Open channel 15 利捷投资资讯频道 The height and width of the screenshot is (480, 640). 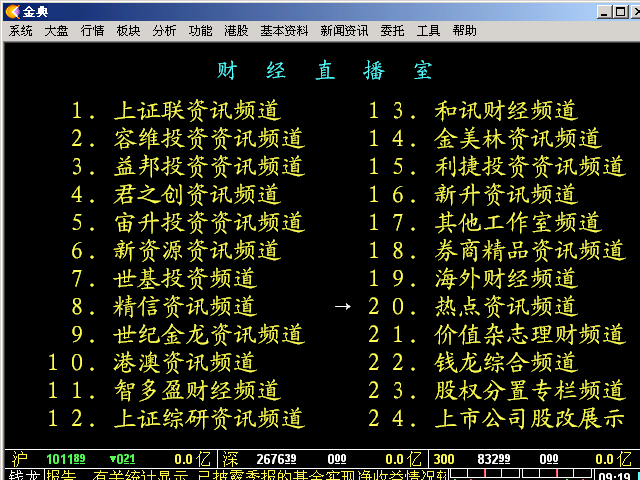[x=497, y=166]
